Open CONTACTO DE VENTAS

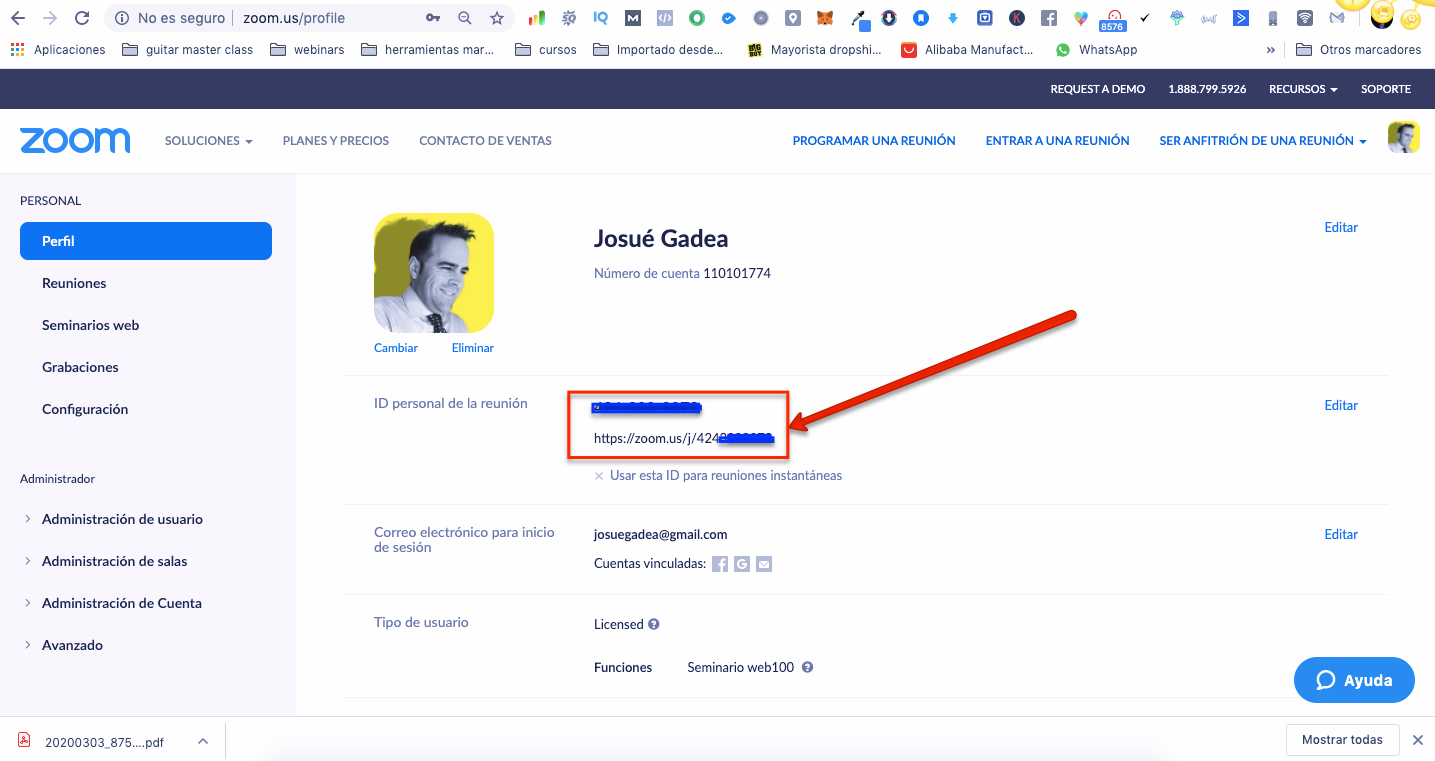(x=485, y=141)
